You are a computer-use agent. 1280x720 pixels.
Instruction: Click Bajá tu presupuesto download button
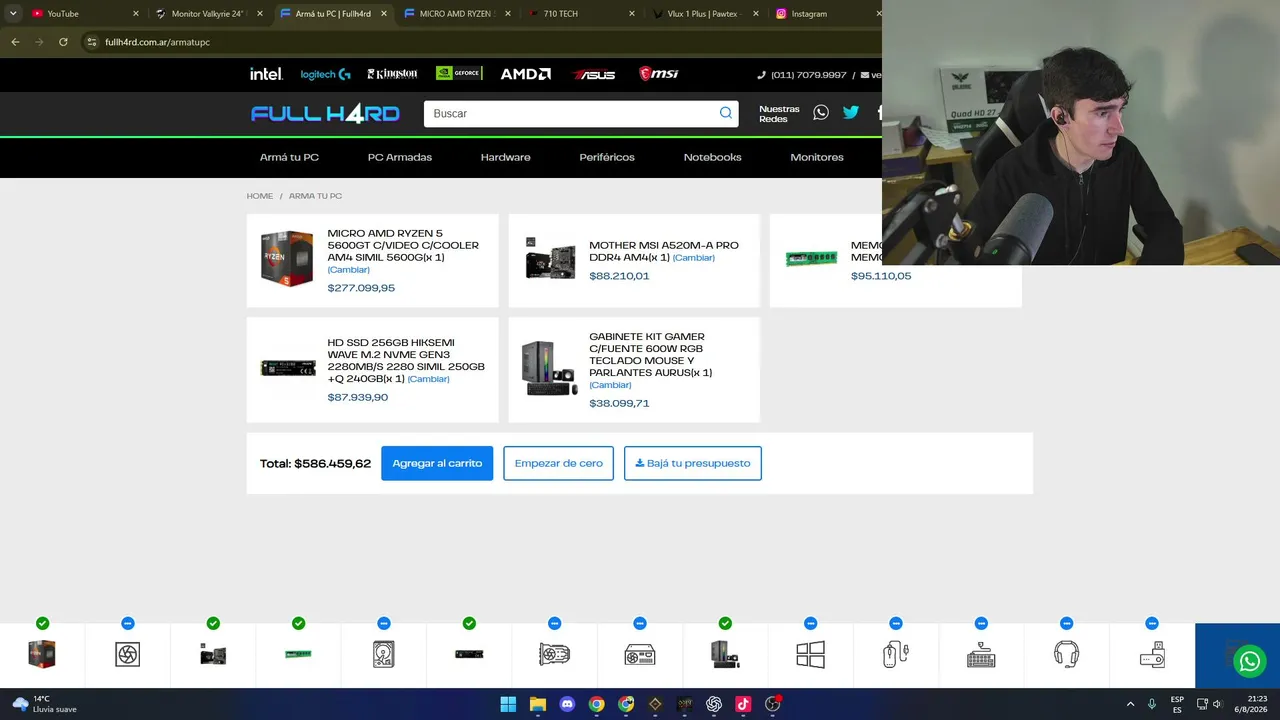coord(693,463)
